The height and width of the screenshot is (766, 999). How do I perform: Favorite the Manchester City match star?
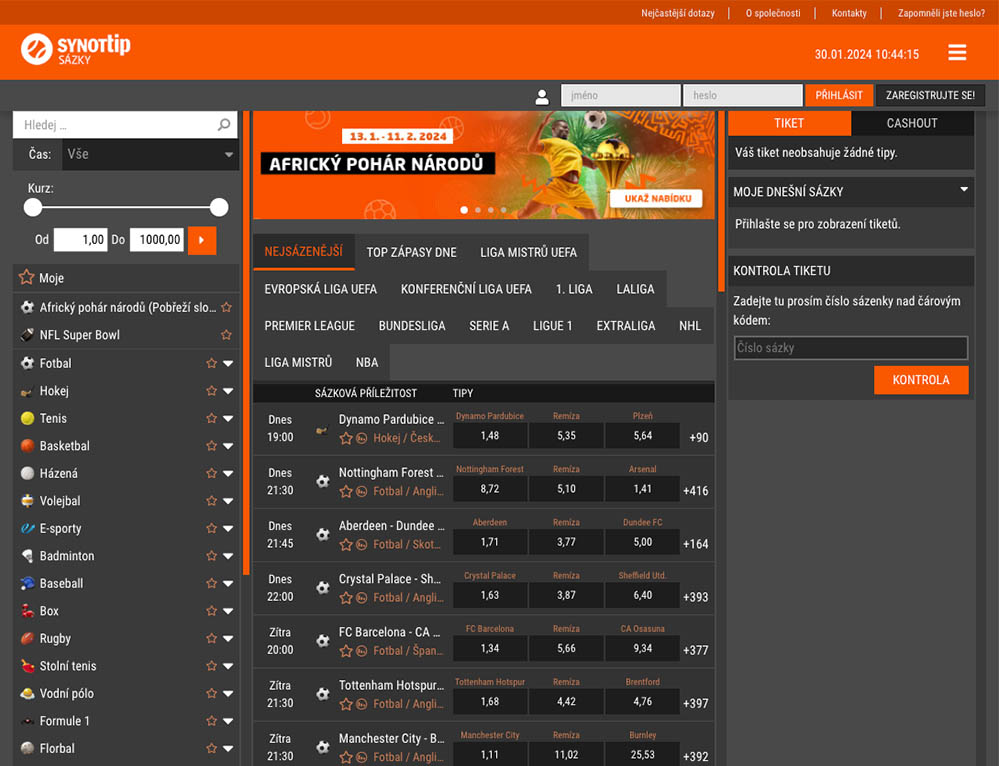coord(346,757)
